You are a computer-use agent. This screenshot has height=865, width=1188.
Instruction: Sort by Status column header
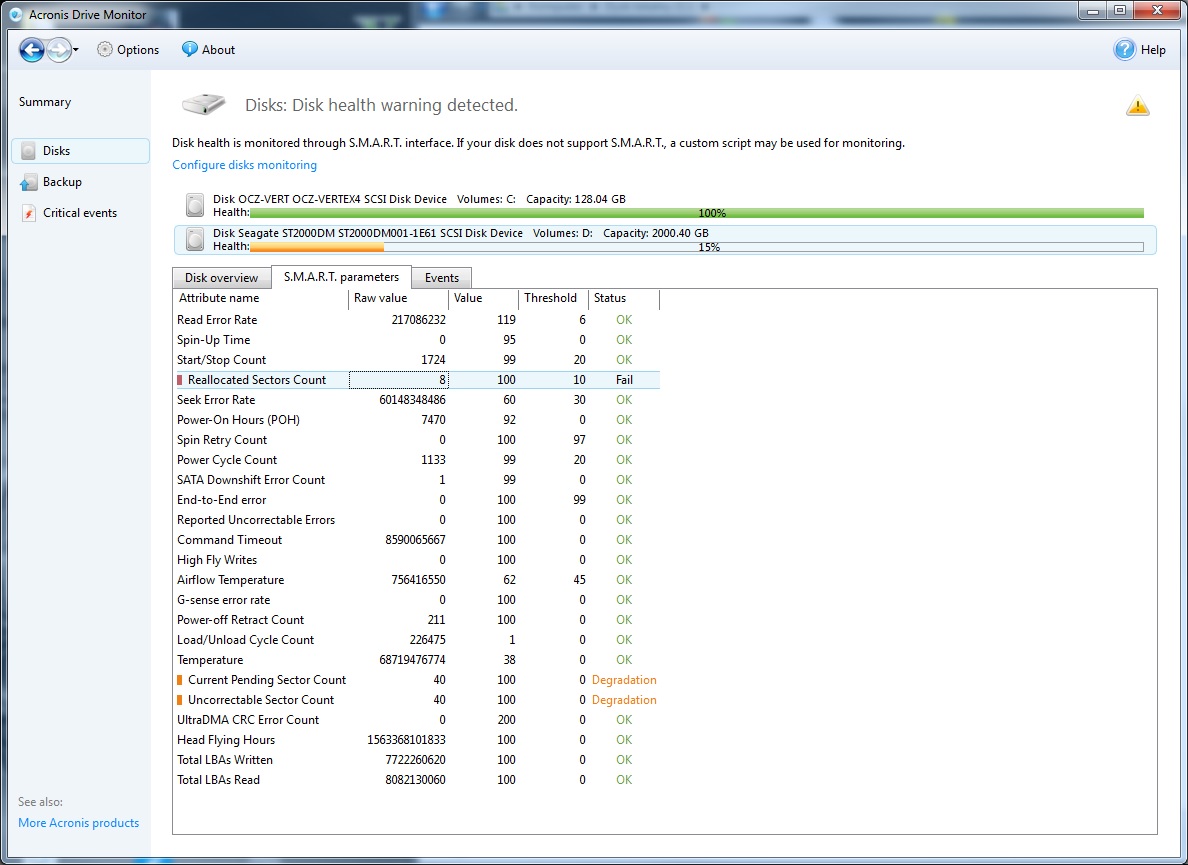pos(624,298)
